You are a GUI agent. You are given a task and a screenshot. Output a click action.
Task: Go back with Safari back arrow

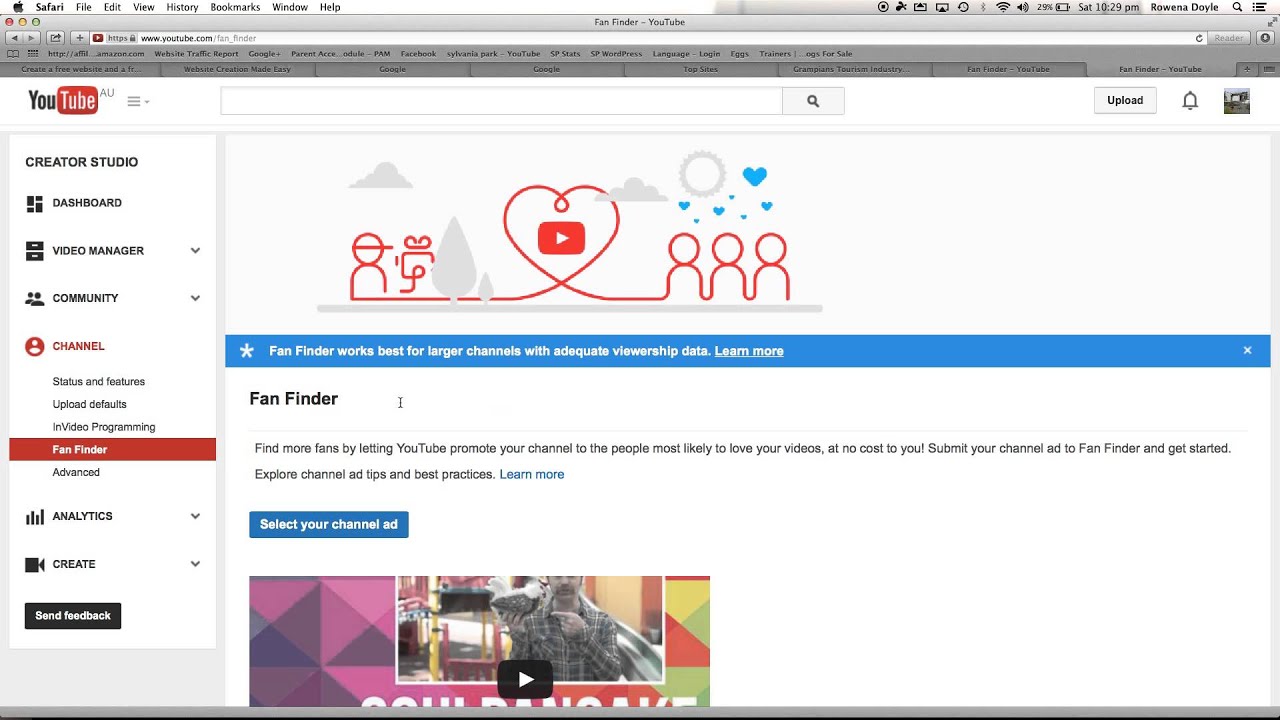[14, 38]
